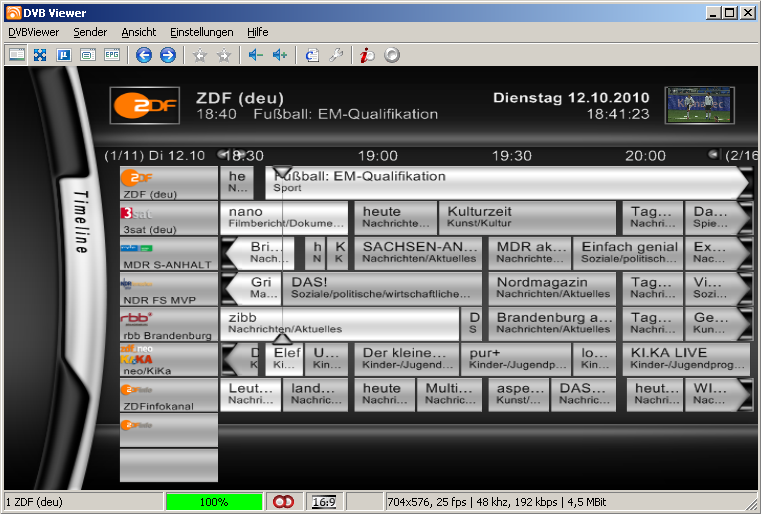
Task: Click the stereo audio rings icon in status bar
Action: pyautogui.click(x=283, y=502)
